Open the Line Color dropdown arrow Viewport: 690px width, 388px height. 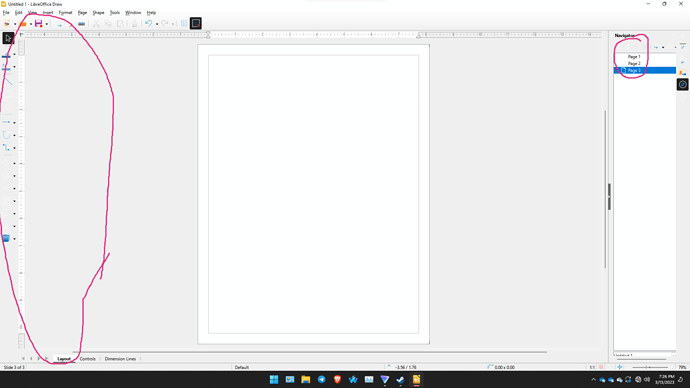(x=15, y=55)
